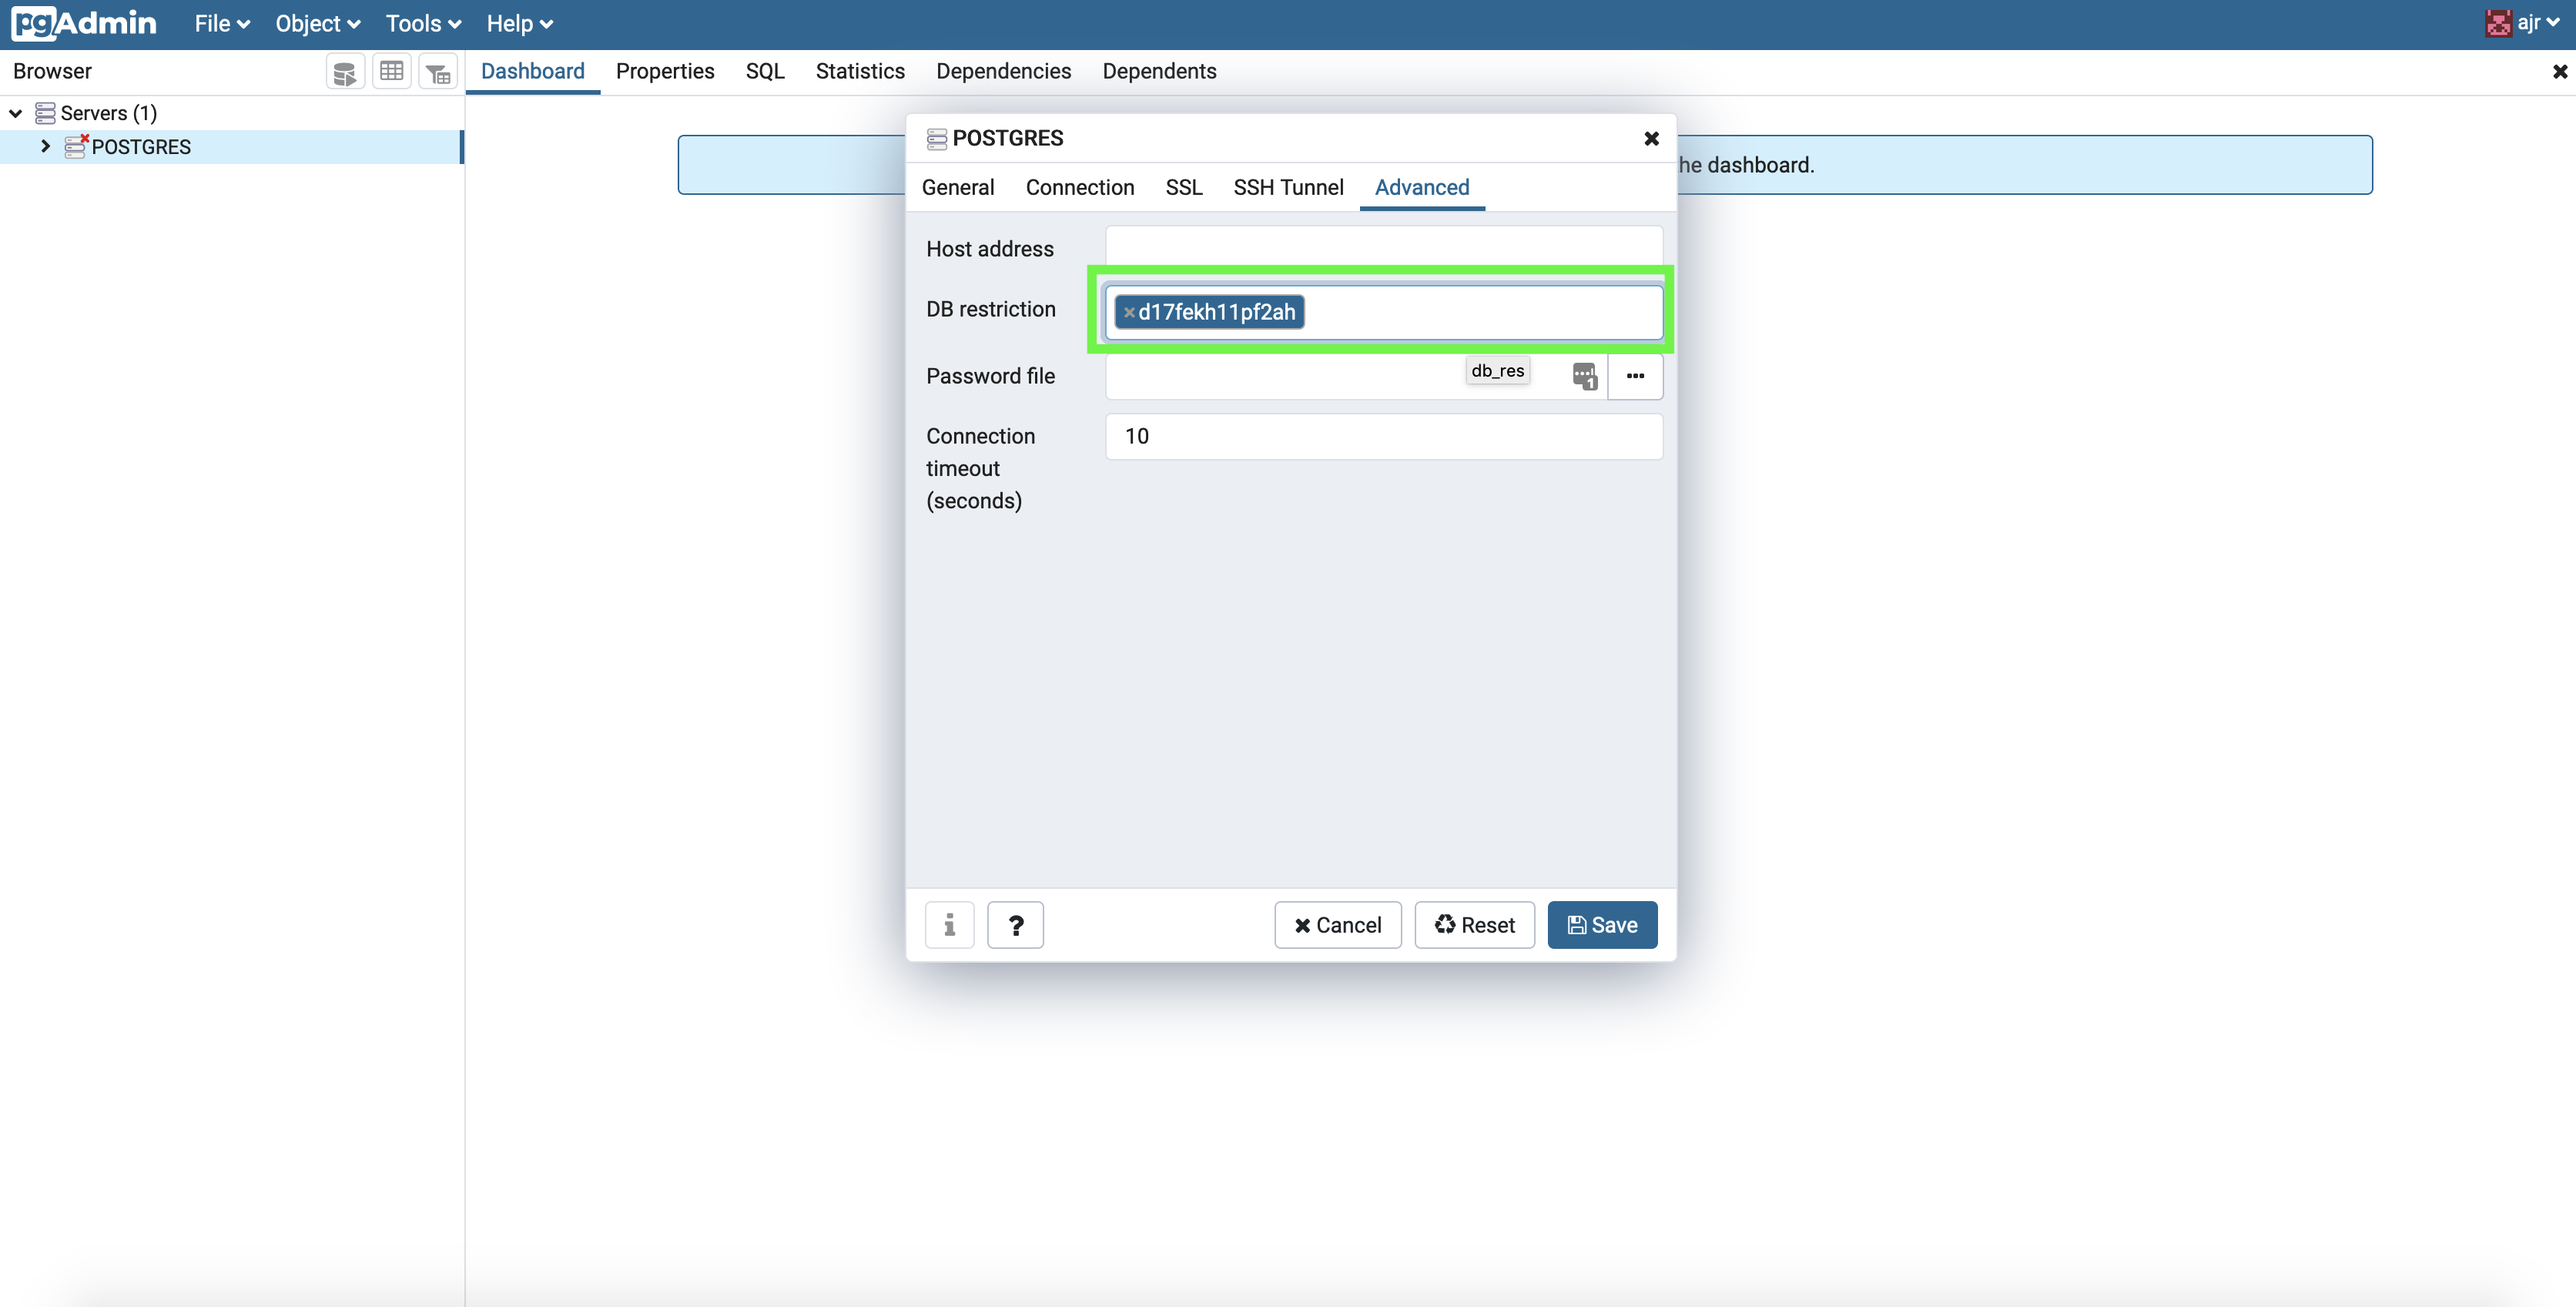The height and width of the screenshot is (1307, 2576).
Task: Click the keyboard shortcut icon beside password field
Action: click(x=1585, y=376)
